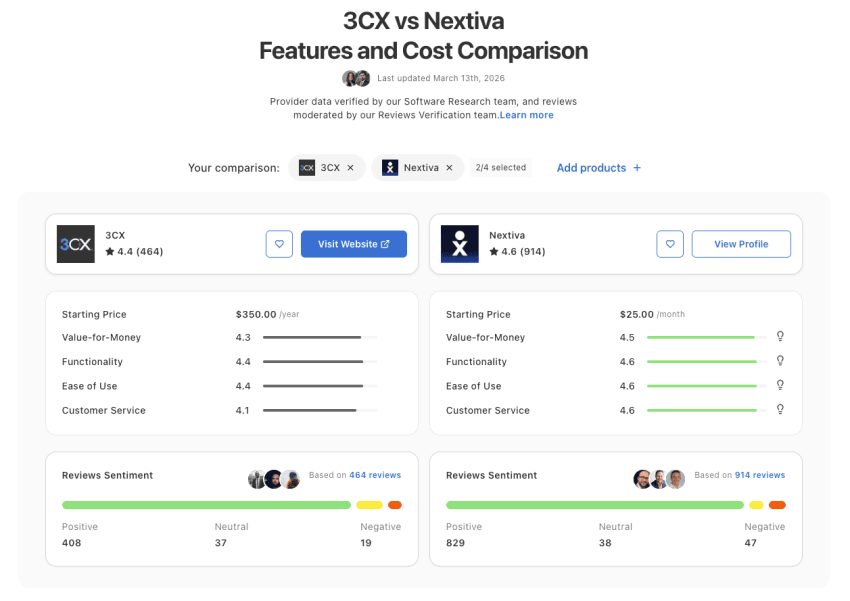This screenshot has width=850, height=601.
Task: Open Add products to extend the comparison
Action: [597, 167]
